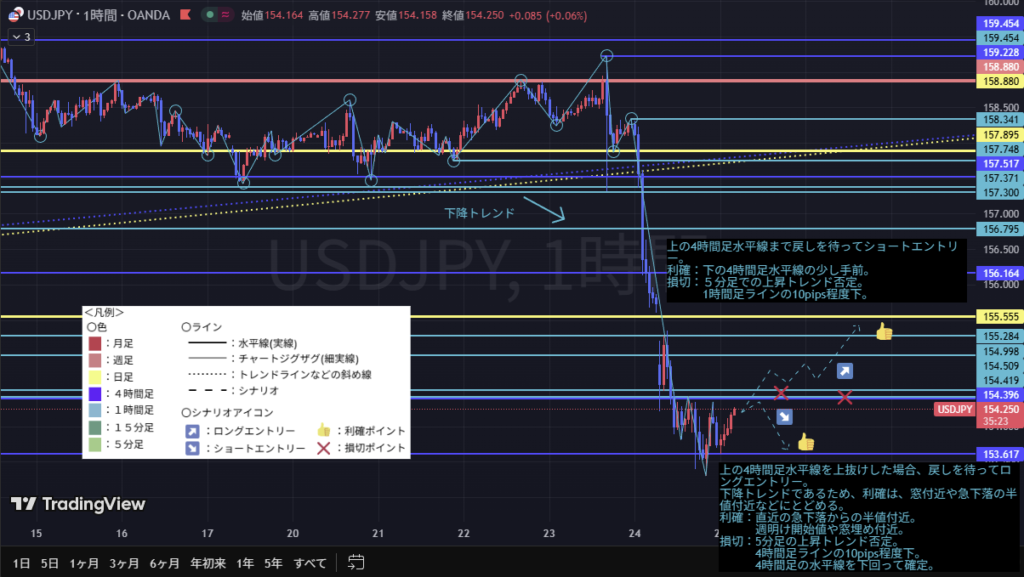Click the lower thumbs-up take-profit icon near 153.617
Viewport: 1024px width, 577px height.
tap(805, 441)
